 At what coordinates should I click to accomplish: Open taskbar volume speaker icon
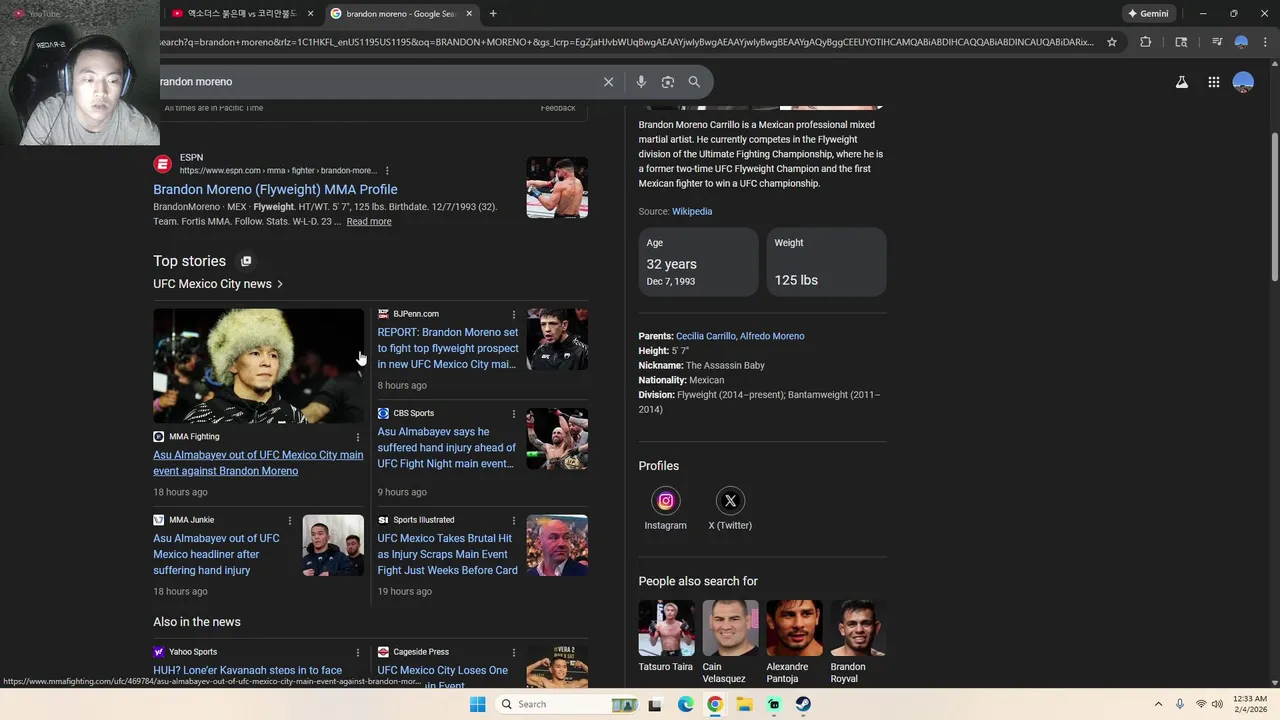coord(1217,704)
